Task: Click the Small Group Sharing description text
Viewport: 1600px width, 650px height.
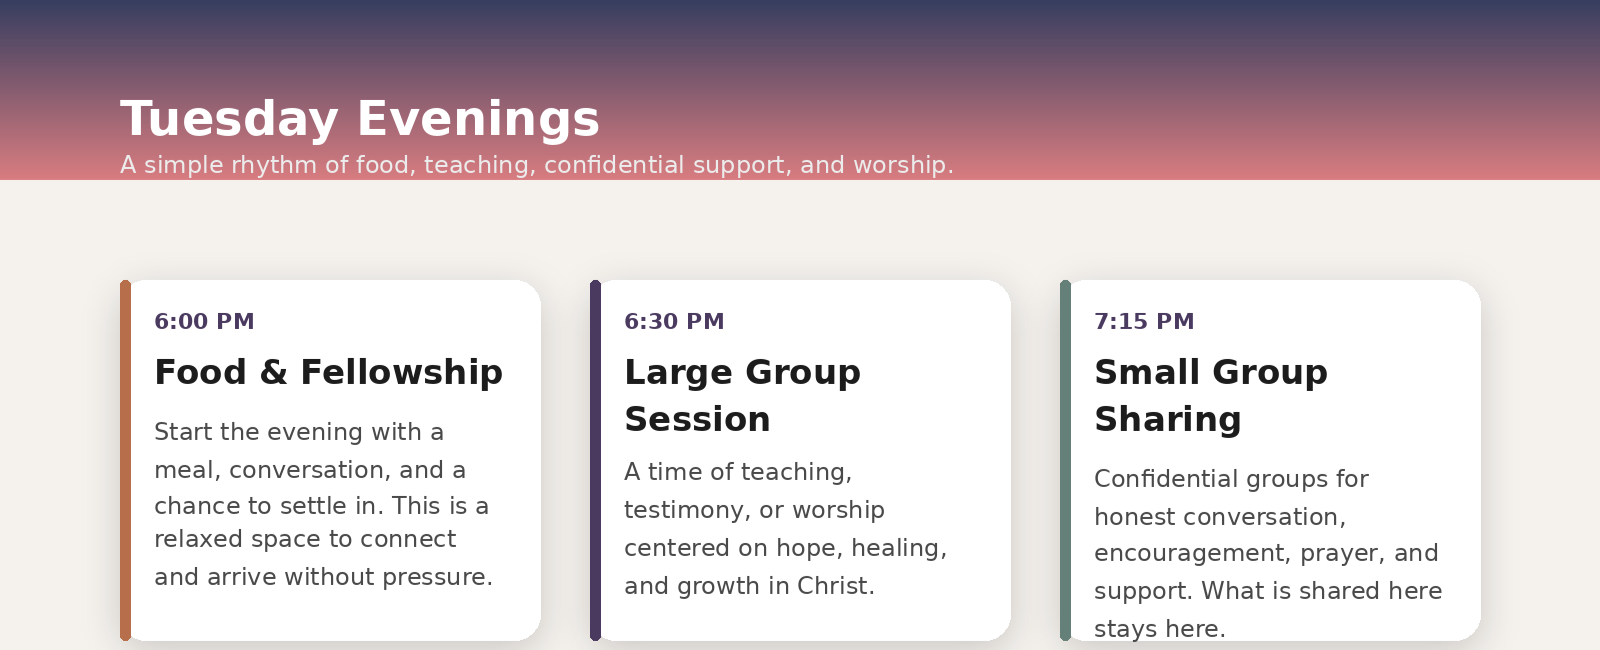Action: [1267, 553]
